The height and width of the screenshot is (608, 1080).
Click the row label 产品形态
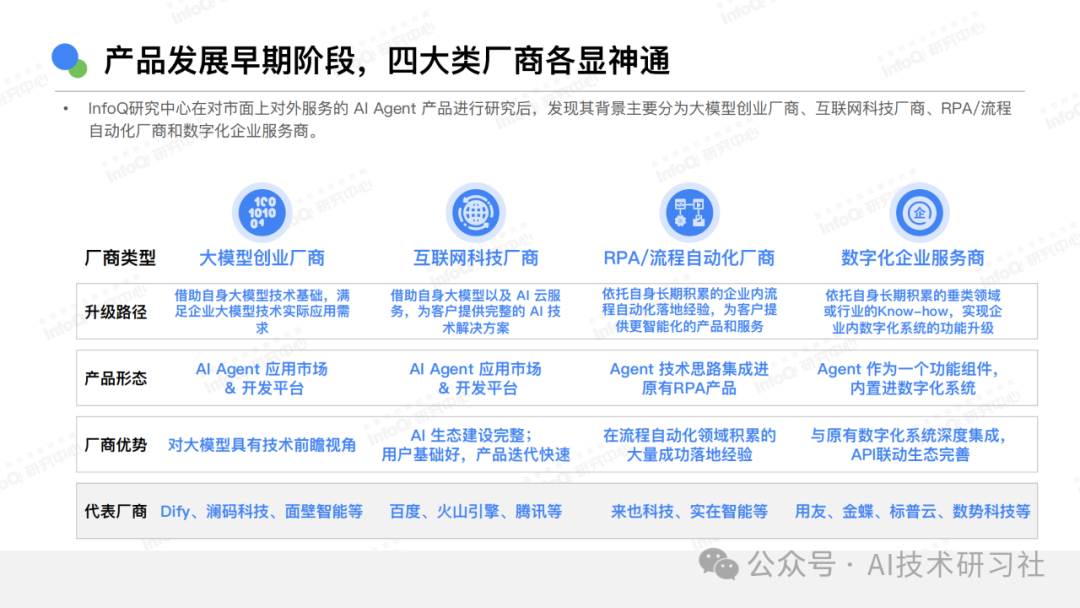tap(116, 378)
